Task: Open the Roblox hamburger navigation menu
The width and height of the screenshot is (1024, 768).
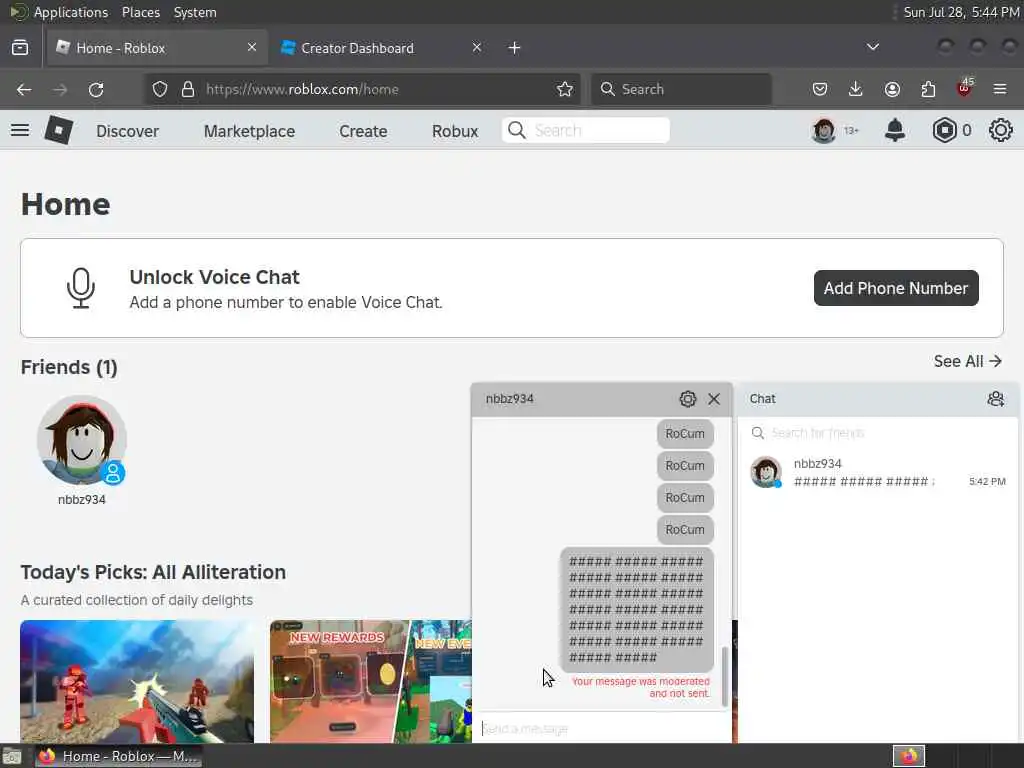Action: [20, 131]
